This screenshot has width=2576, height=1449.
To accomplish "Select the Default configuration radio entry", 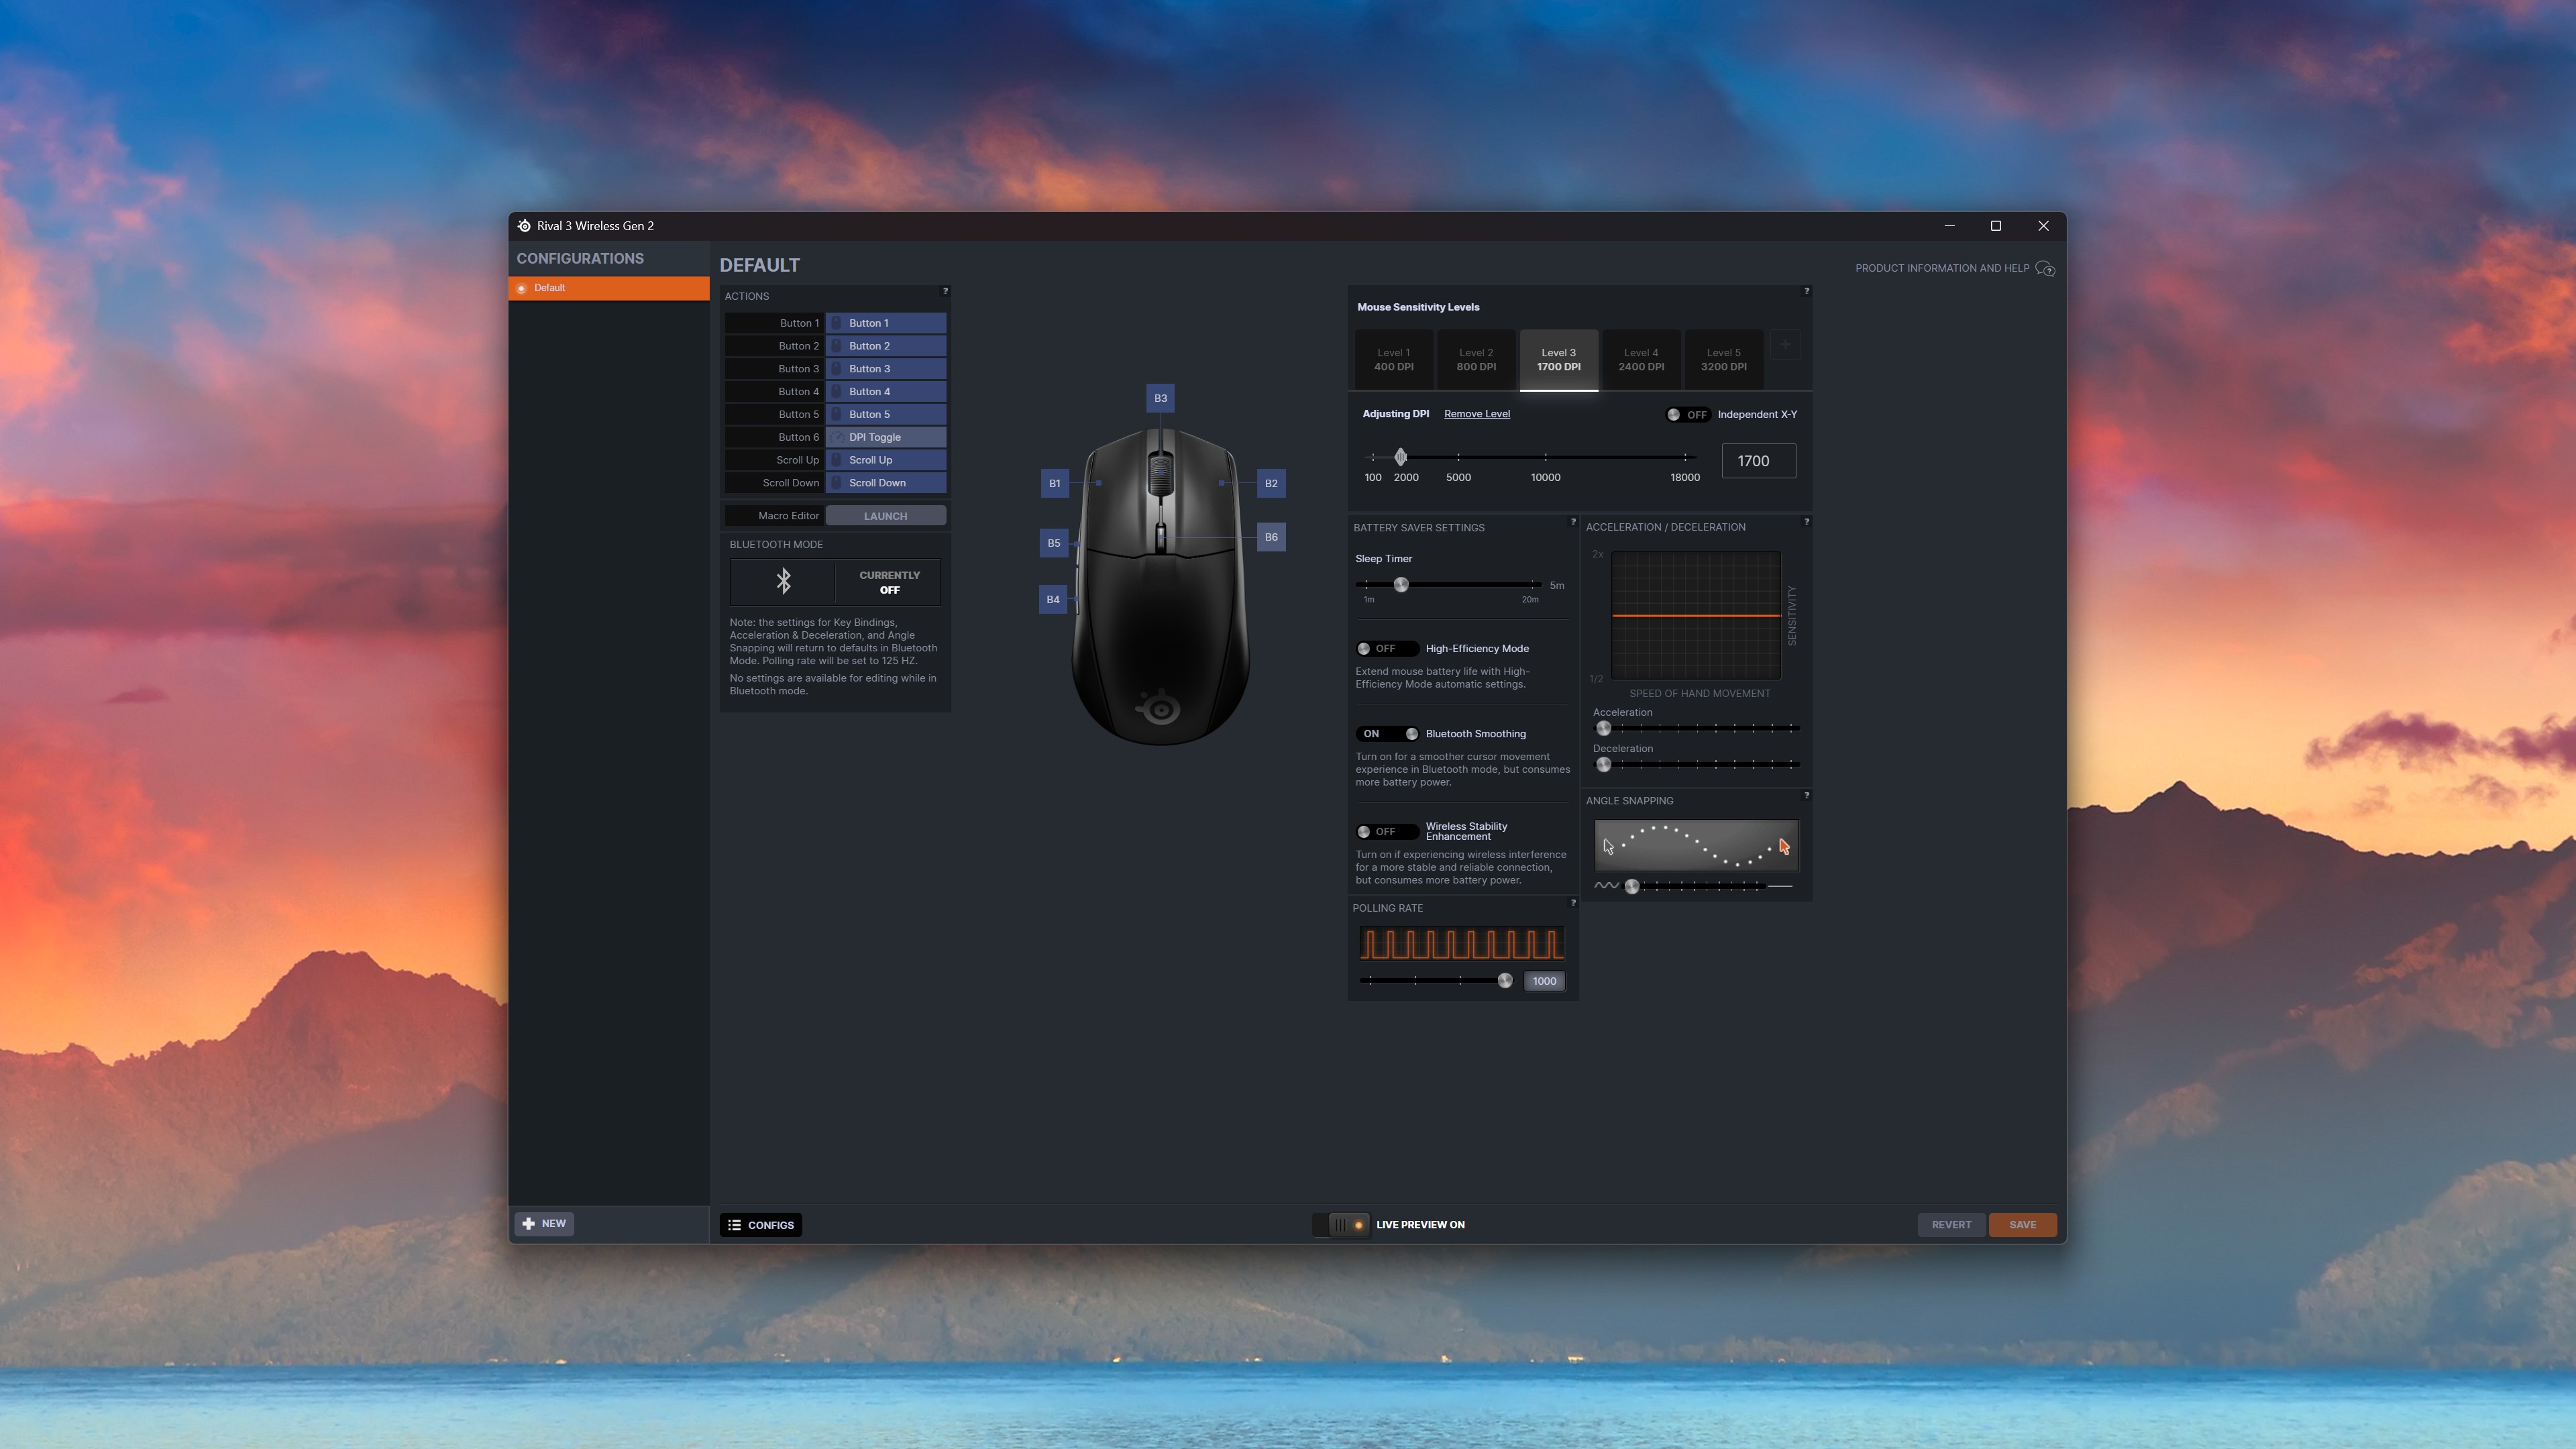I will [x=608, y=288].
